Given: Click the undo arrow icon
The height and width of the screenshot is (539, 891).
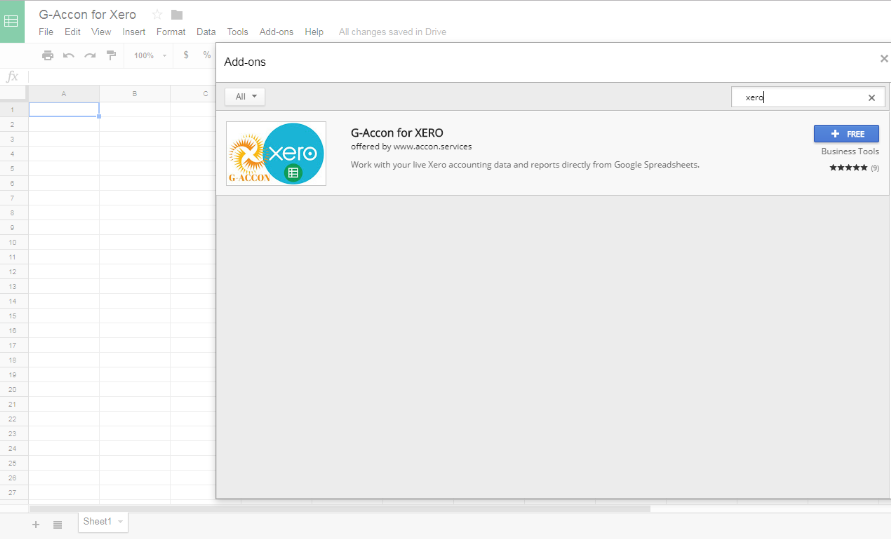Looking at the screenshot, I should (x=69, y=55).
